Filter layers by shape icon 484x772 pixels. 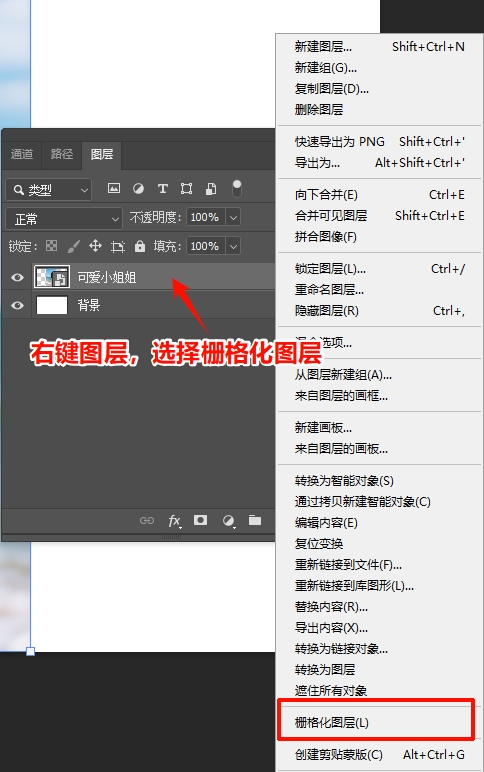(x=186, y=188)
